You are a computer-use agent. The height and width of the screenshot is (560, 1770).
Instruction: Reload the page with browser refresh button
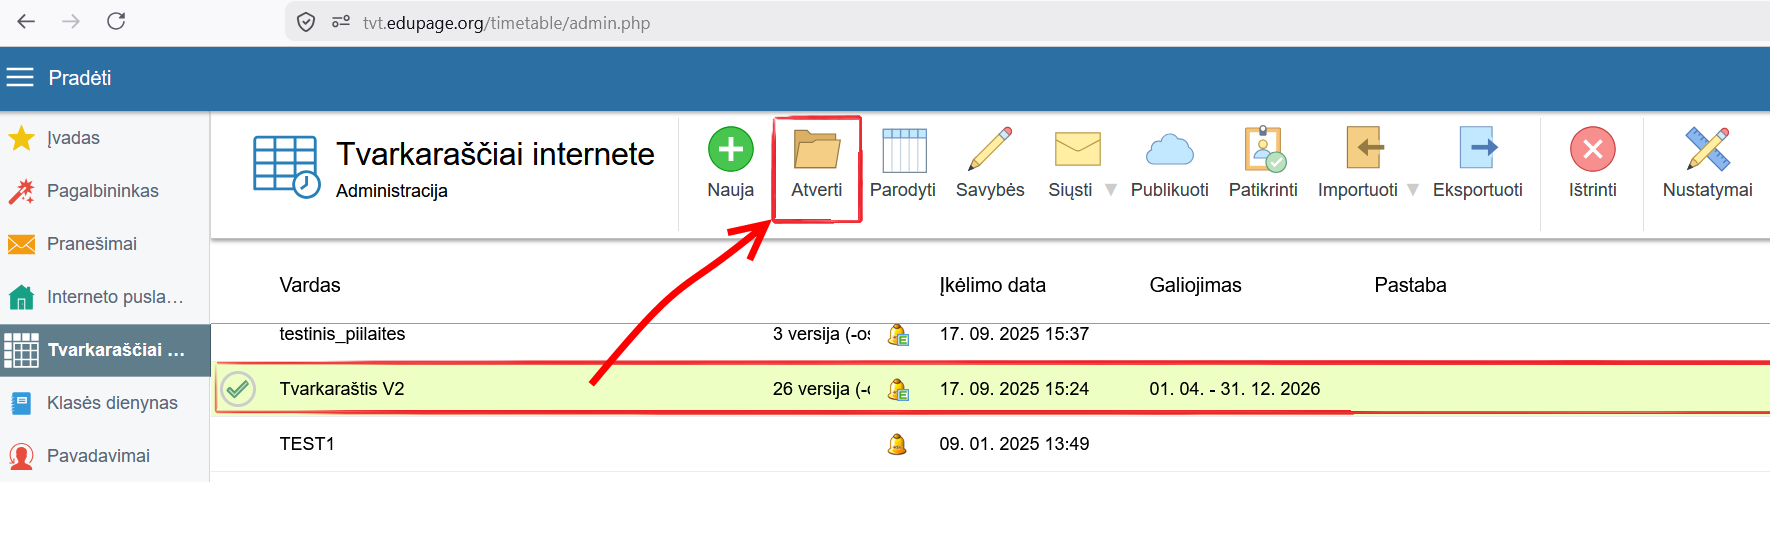point(116,21)
